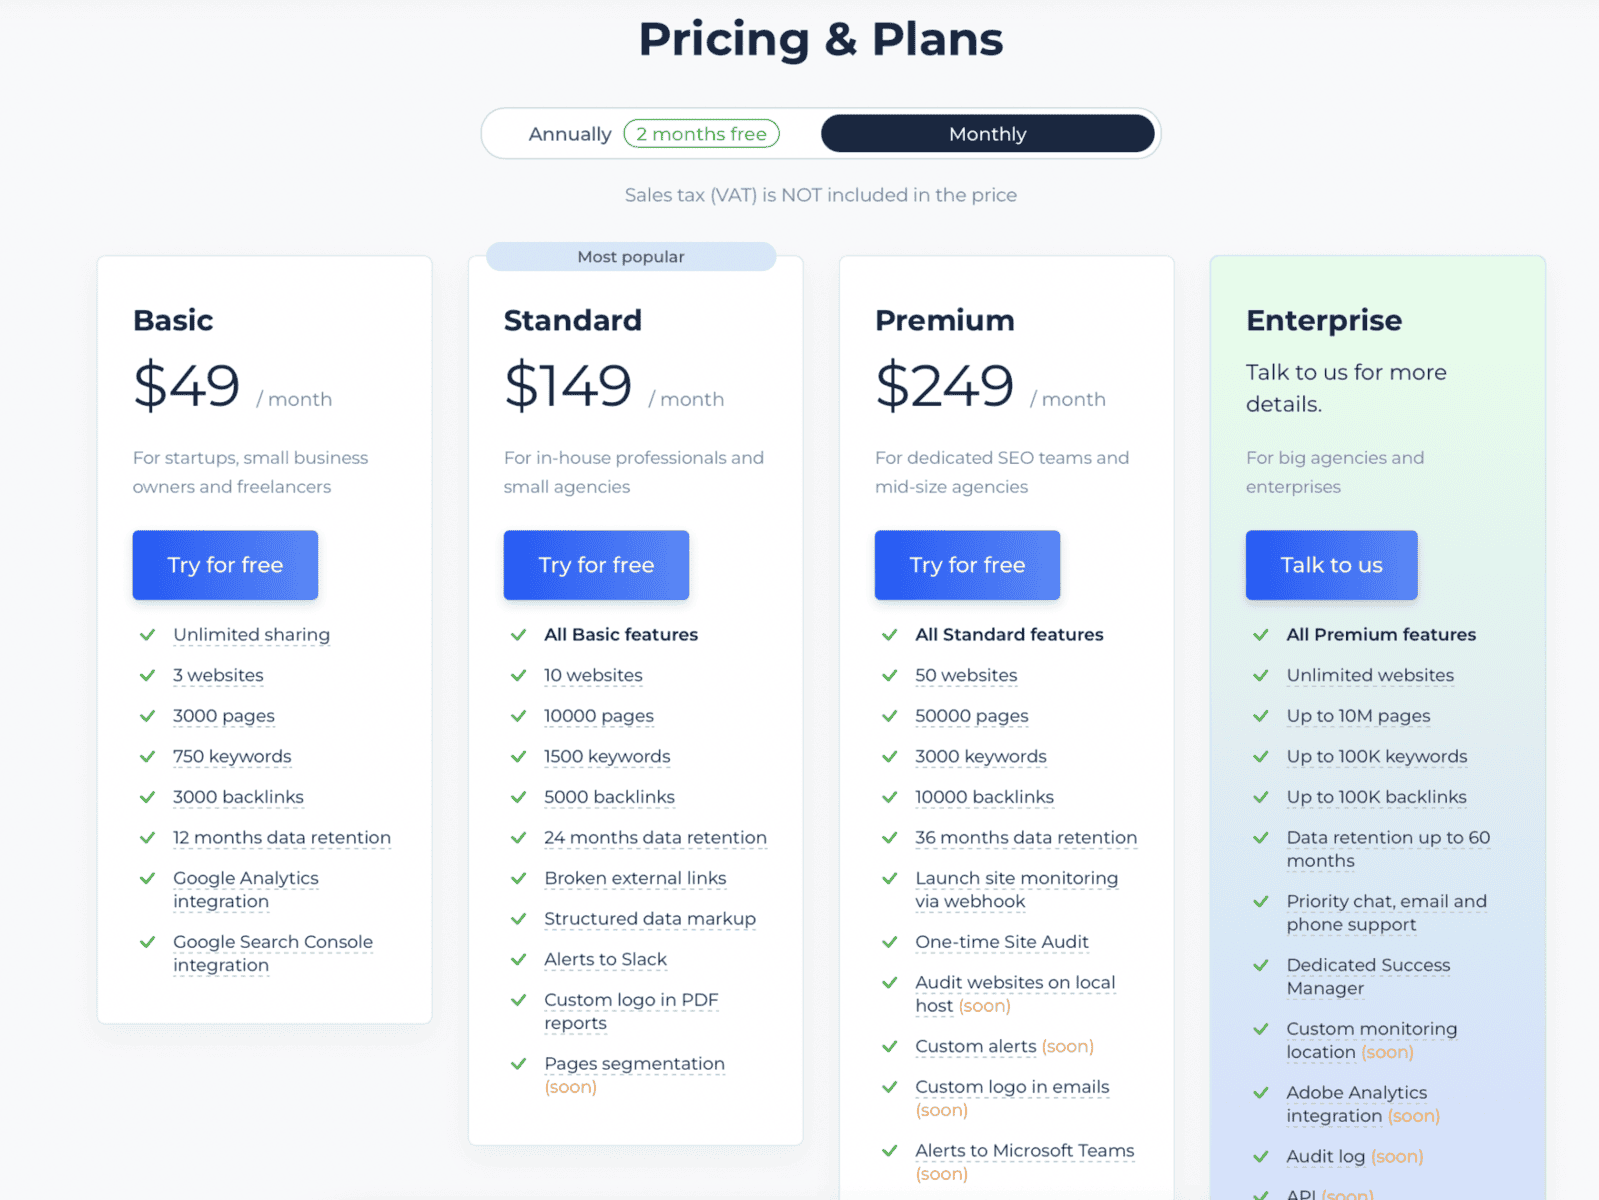Click the '2 months free' badge
Screen dimensions: 1599x1200
[701, 134]
